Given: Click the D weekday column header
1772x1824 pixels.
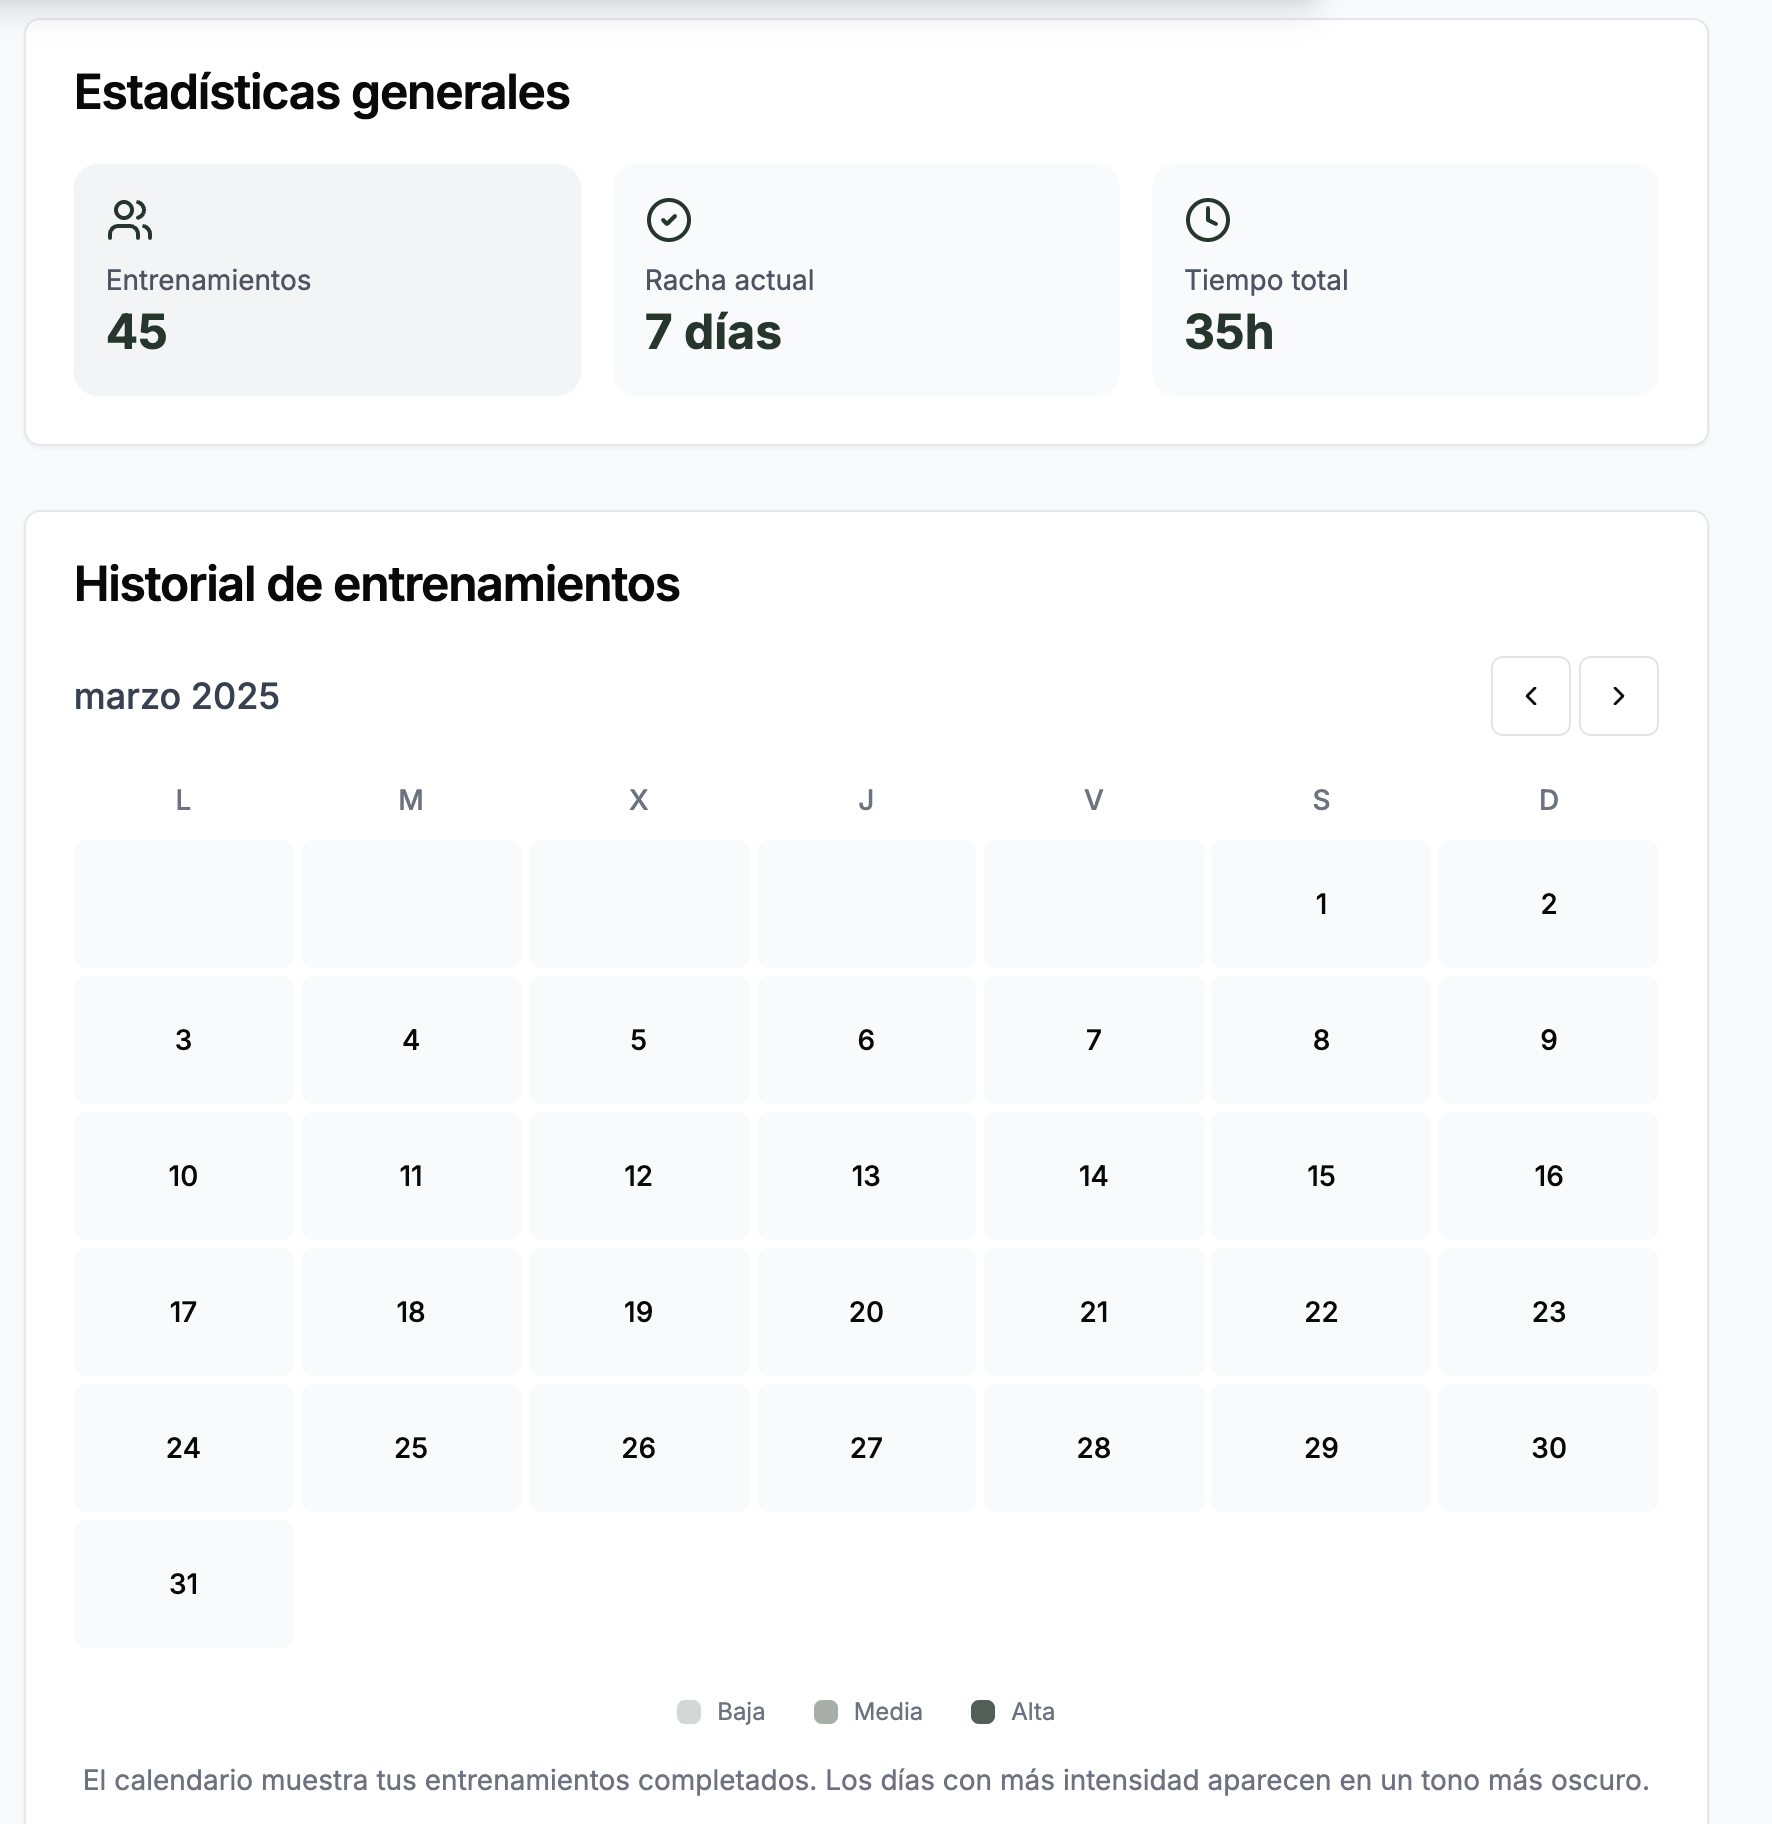Looking at the screenshot, I should click(1548, 800).
